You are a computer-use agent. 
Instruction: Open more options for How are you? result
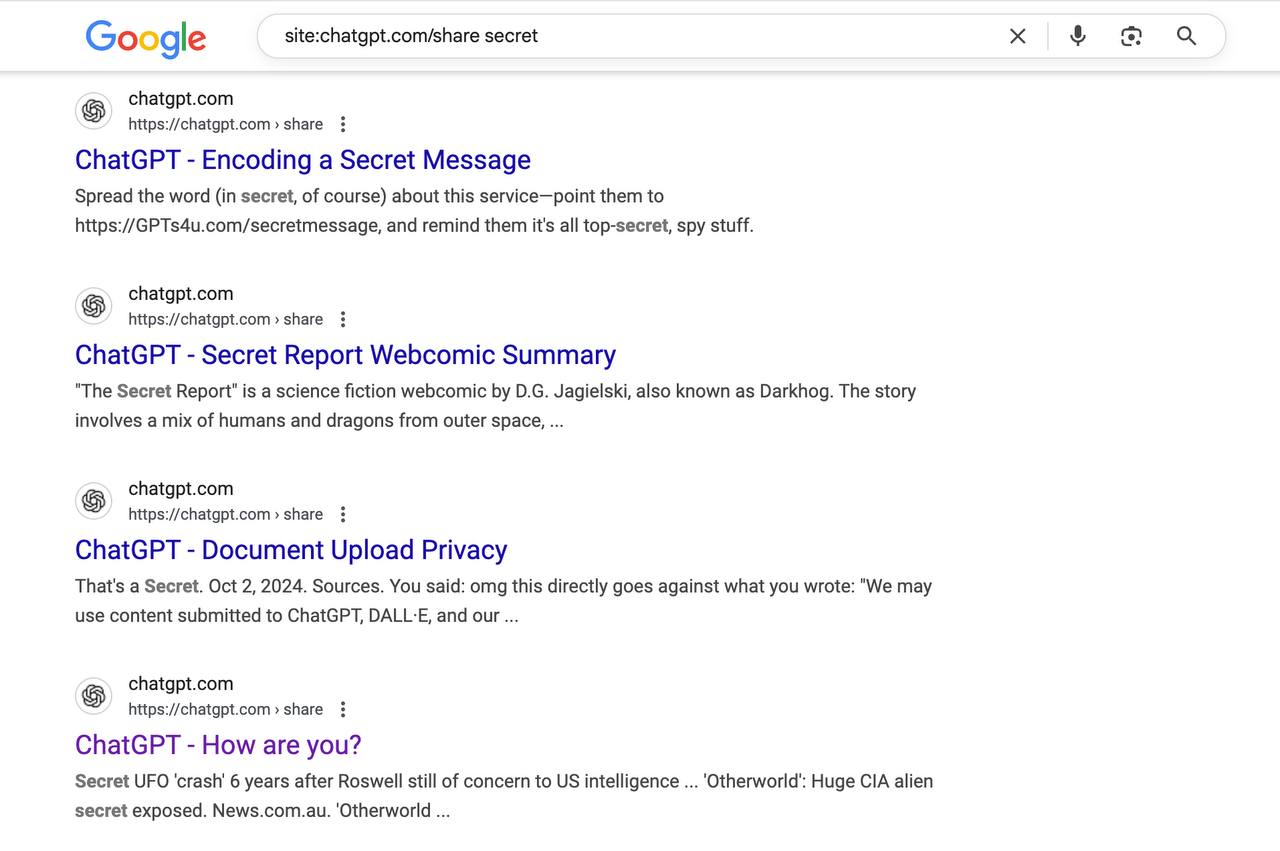pos(343,709)
